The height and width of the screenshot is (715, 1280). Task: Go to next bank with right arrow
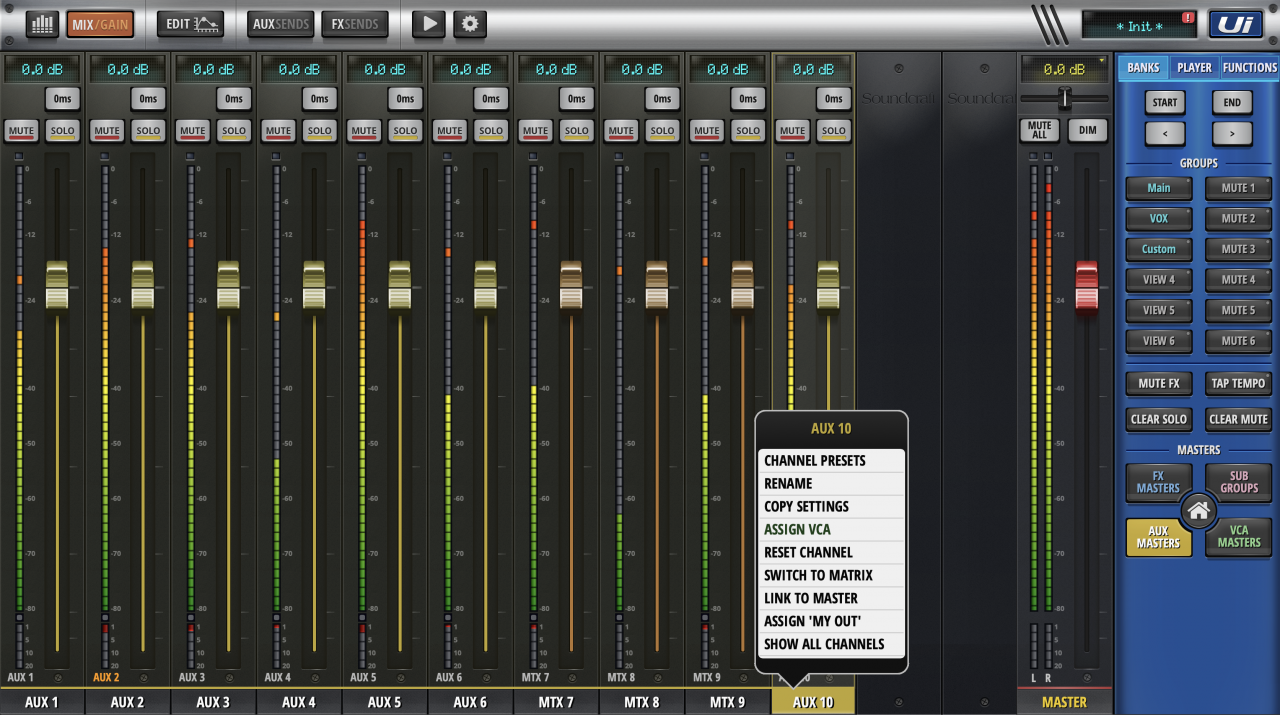1232,134
